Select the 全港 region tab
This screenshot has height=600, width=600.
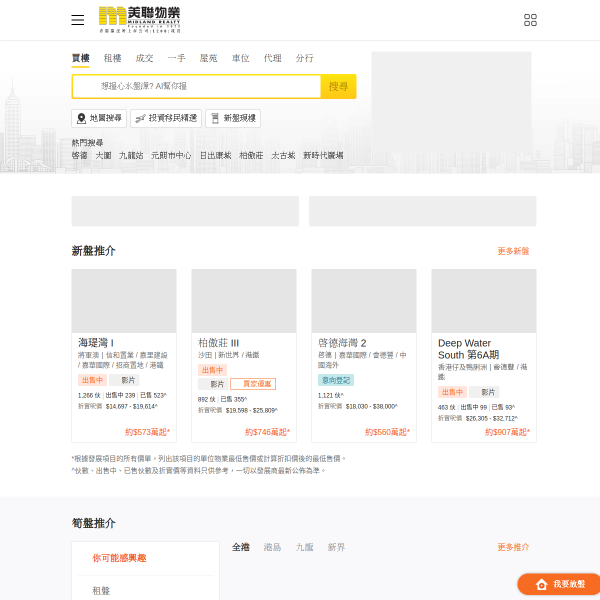coord(241,548)
